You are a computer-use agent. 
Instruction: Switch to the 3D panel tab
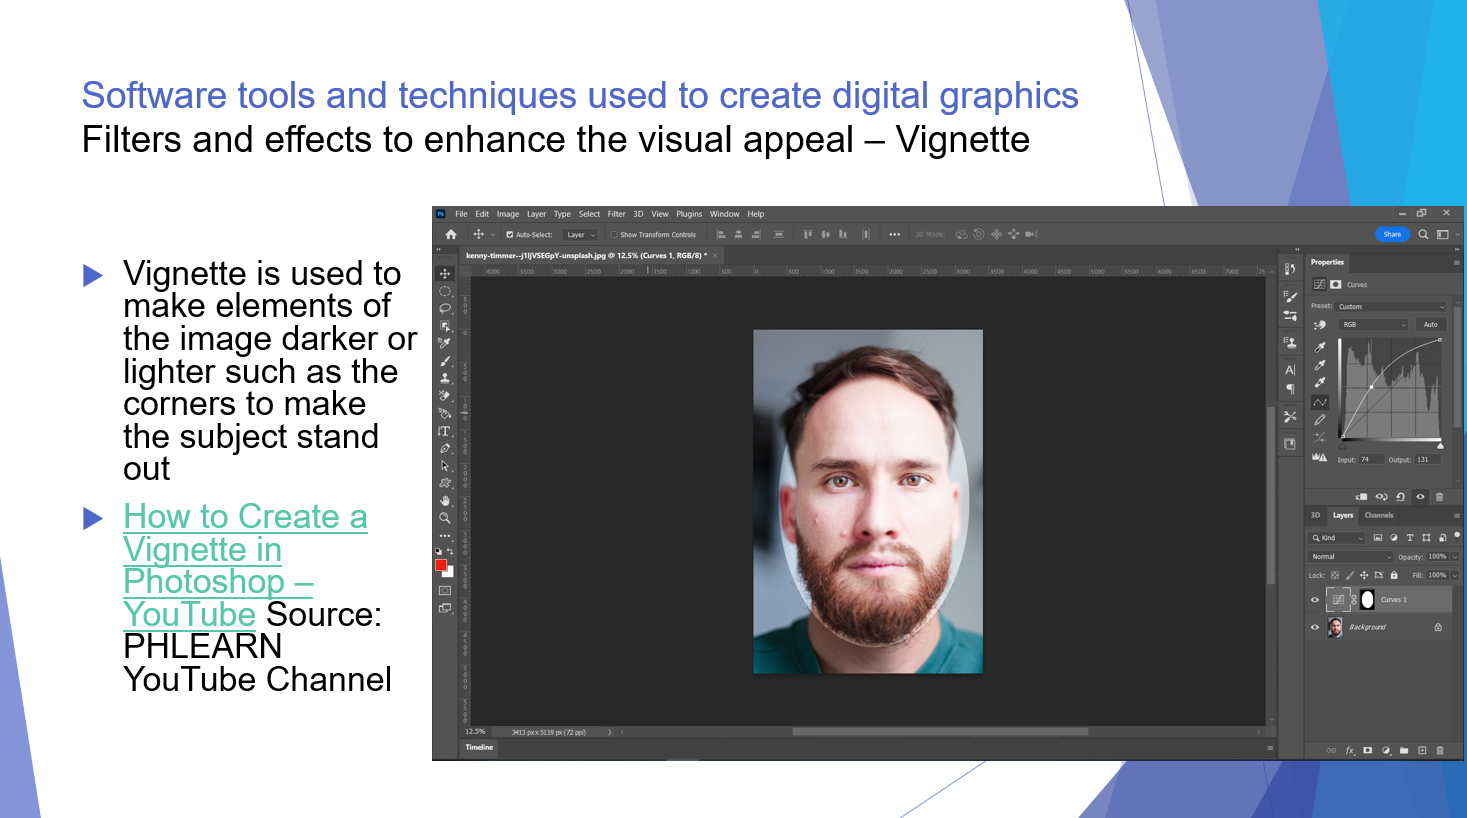[x=1315, y=515]
